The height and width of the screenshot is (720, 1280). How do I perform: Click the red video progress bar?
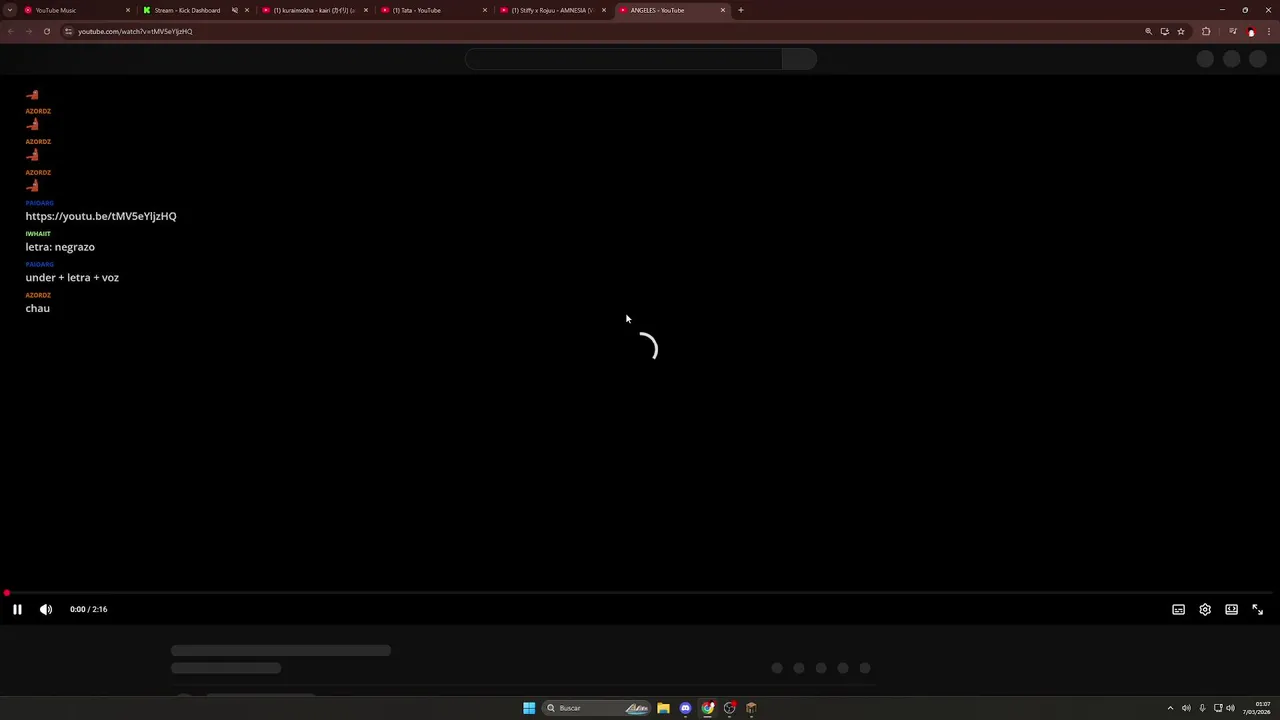click(x=640, y=593)
